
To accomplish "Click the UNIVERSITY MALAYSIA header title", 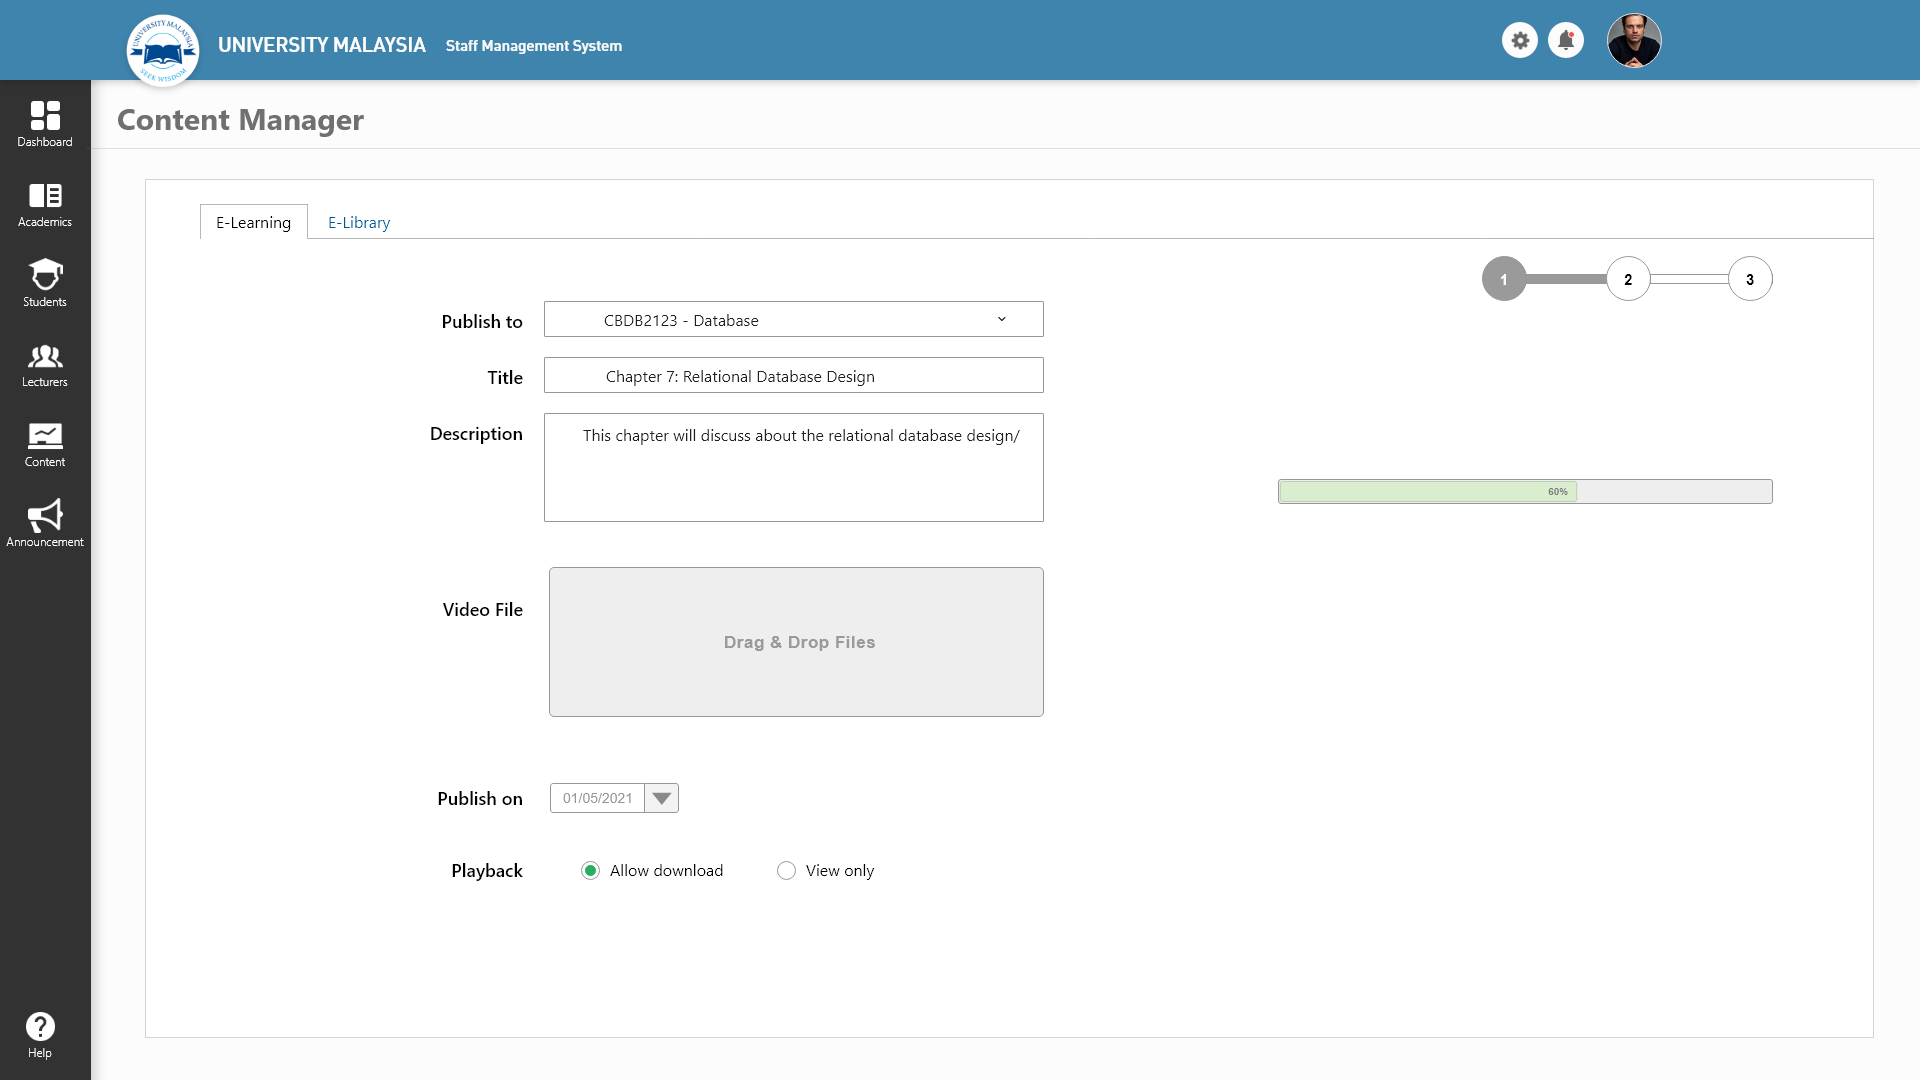I will (x=322, y=45).
